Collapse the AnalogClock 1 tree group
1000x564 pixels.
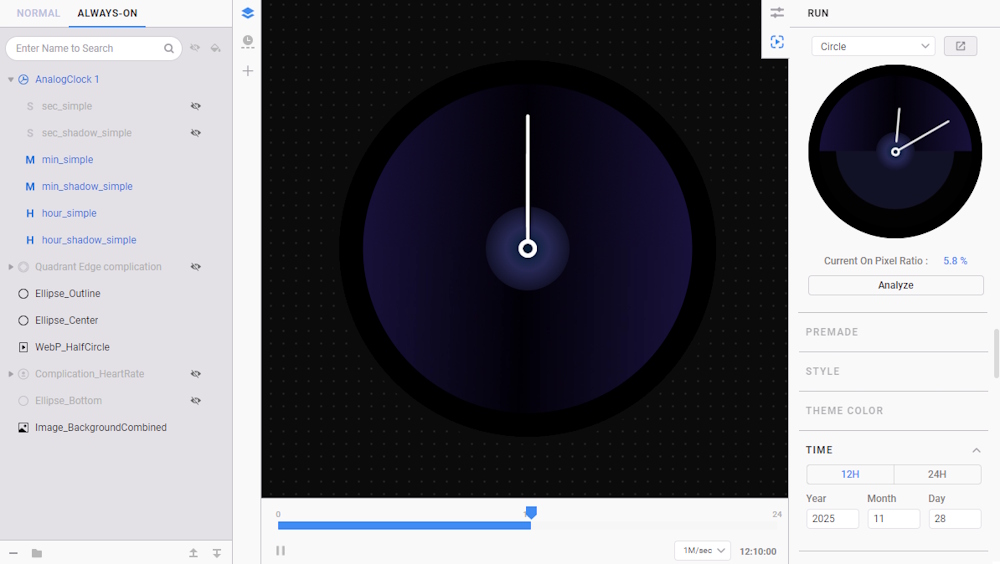(11, 79)
